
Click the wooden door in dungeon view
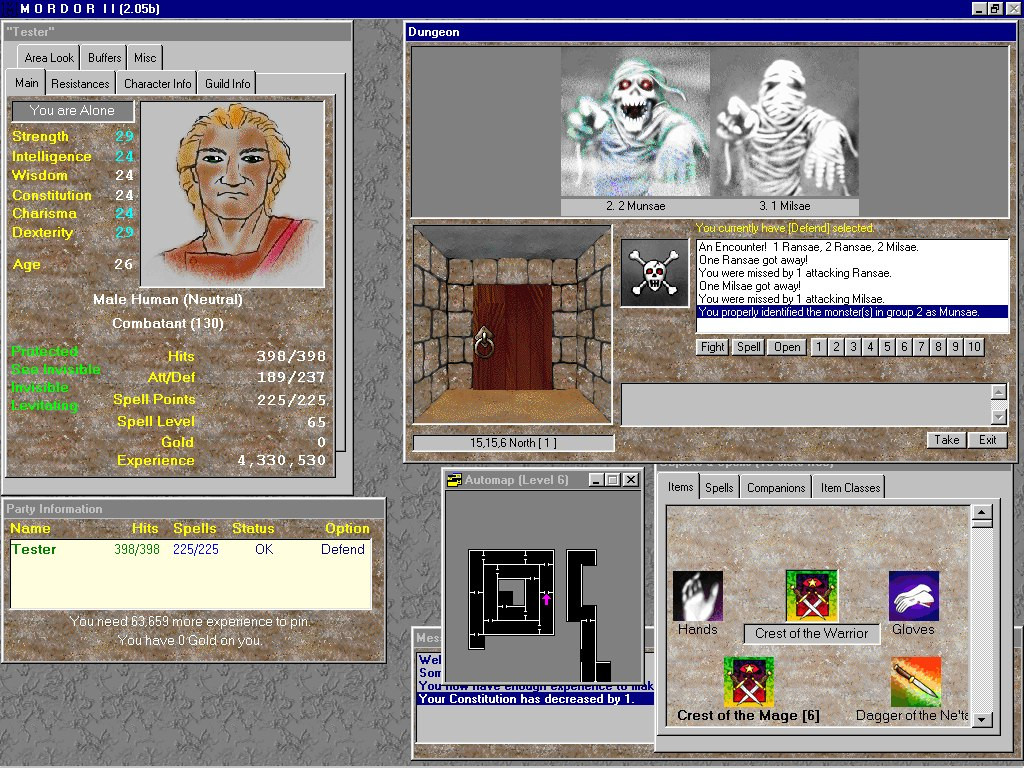click(x=513, y=337)
